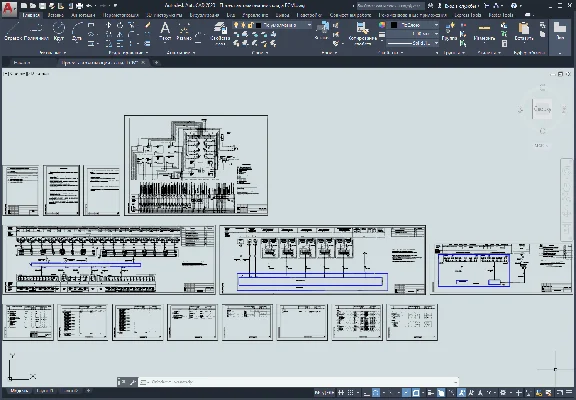This screenshot has width=576, height=400.
Task: Click the rotate tool in Редактирование panel
Action: point(120,25)
